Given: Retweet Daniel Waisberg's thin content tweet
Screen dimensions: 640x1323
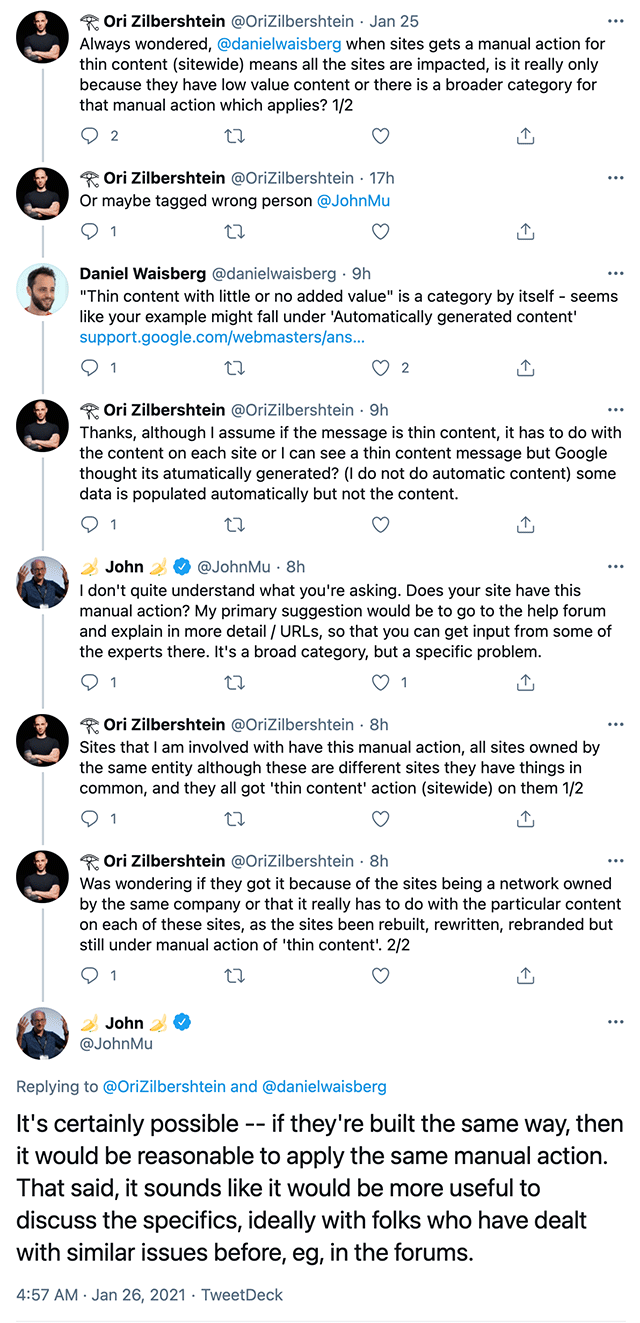Looking at the screenshot, I should pos(235,368).
